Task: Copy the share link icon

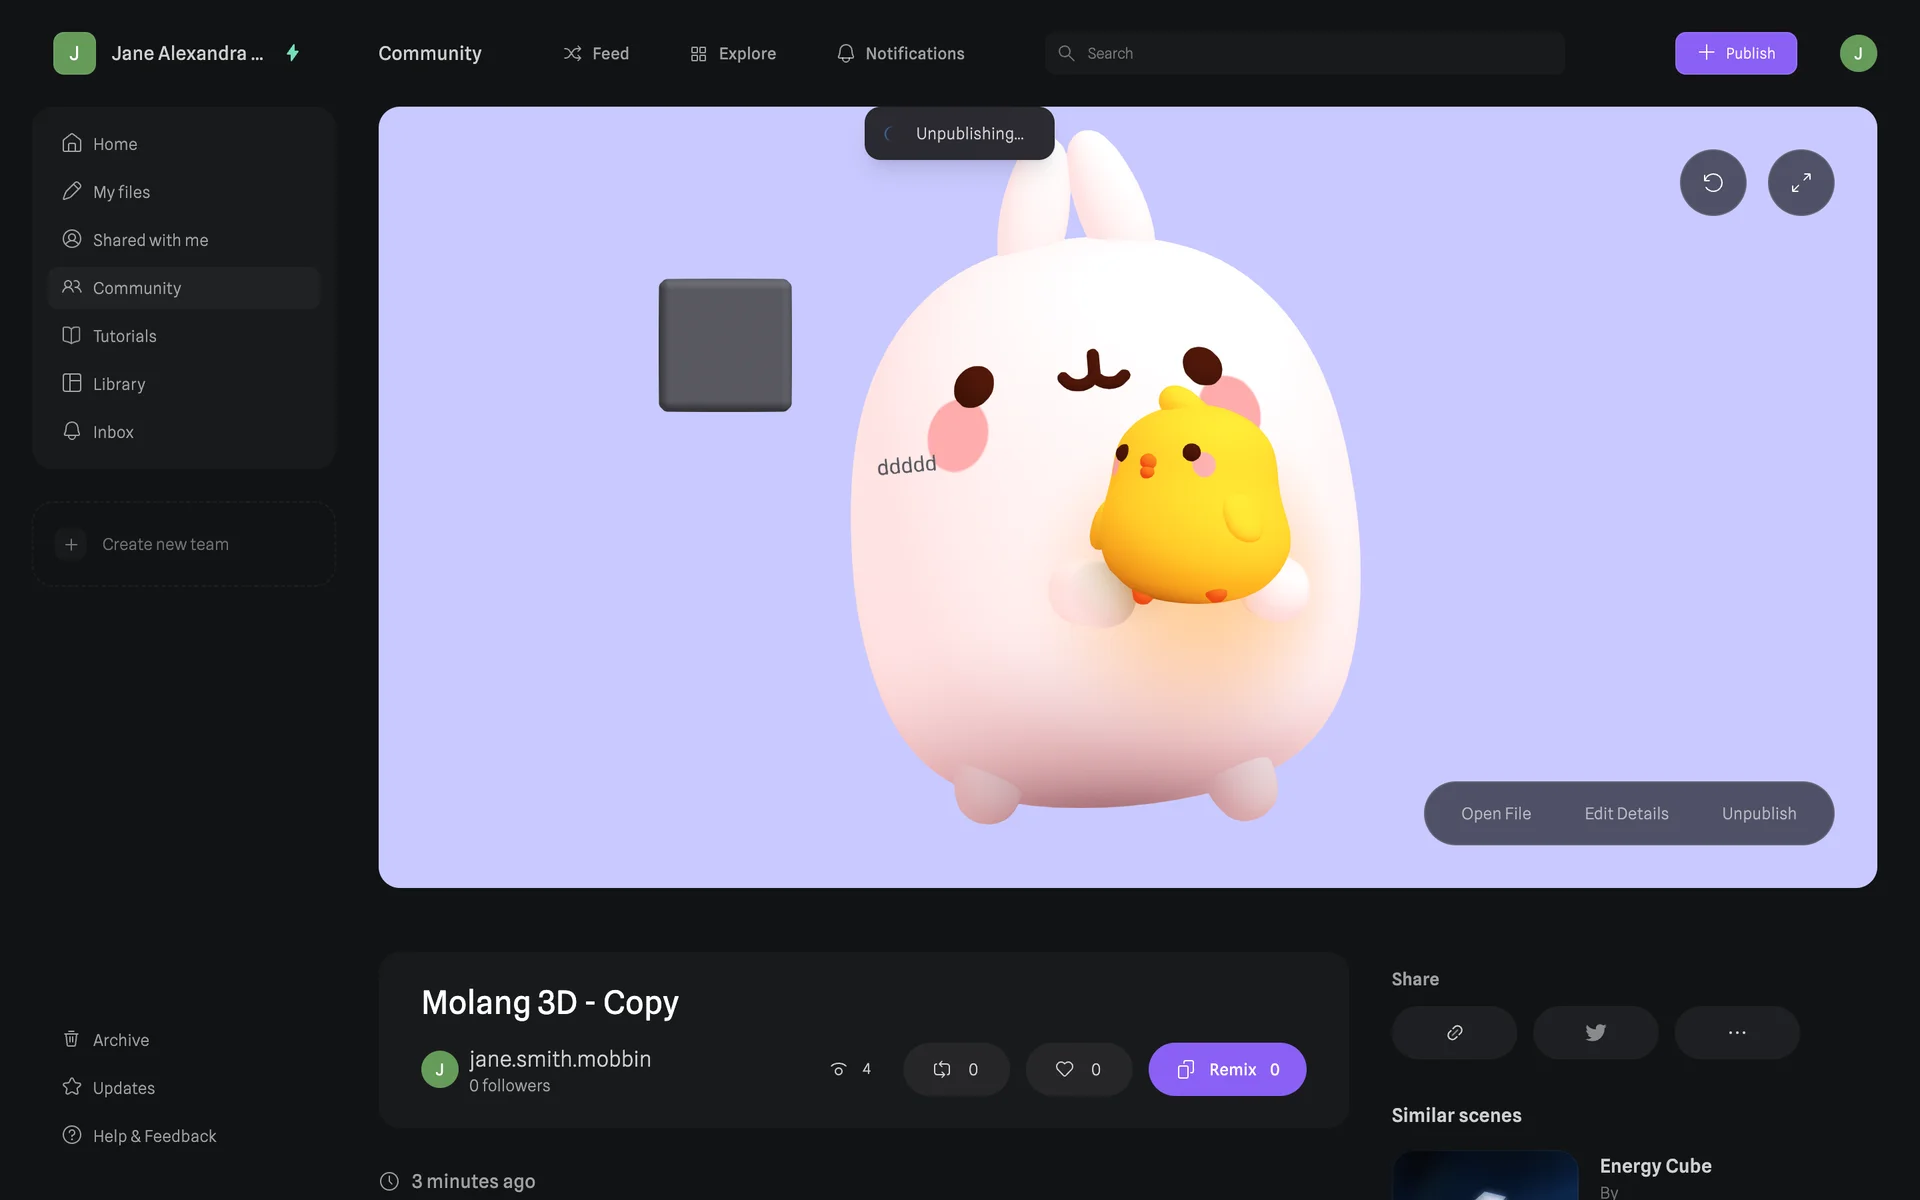Action: coord(1454,1032)
